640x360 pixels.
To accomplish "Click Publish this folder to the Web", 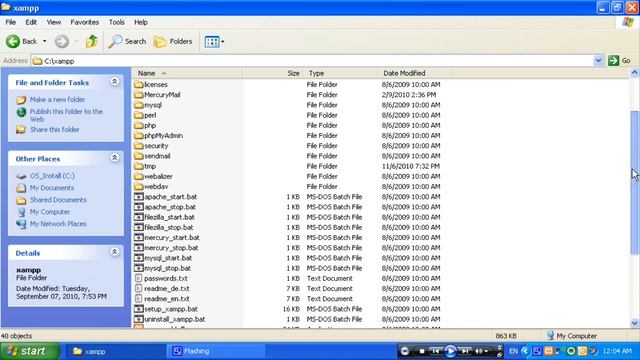I will [66, 116].
